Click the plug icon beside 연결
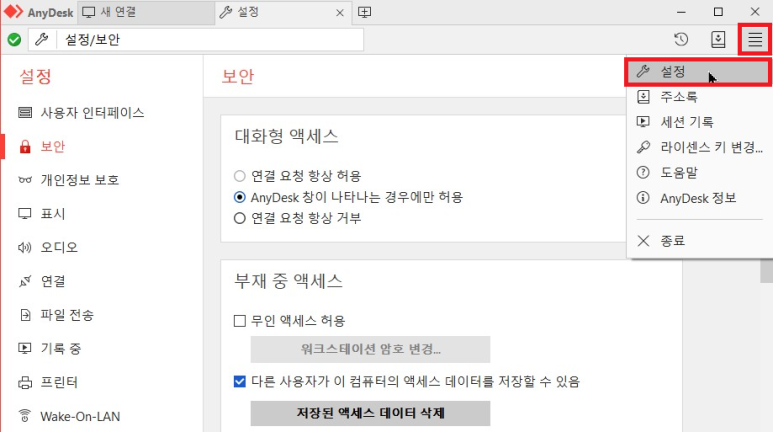773x432 pixels. [25, 281]
